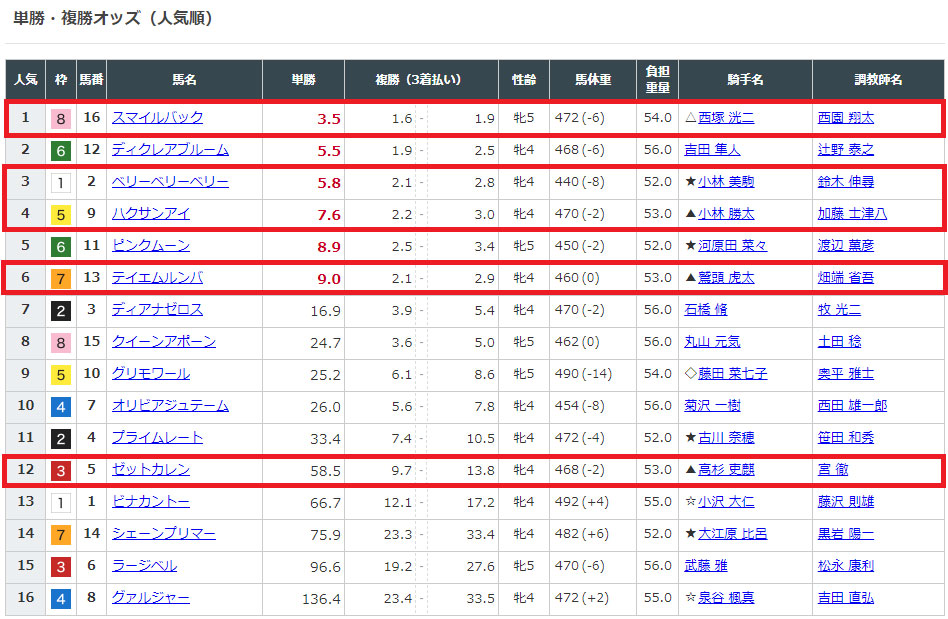The width and height of the screenshot is (948, 619).
Task: Open グリモワール horse details
Action: 150,374
